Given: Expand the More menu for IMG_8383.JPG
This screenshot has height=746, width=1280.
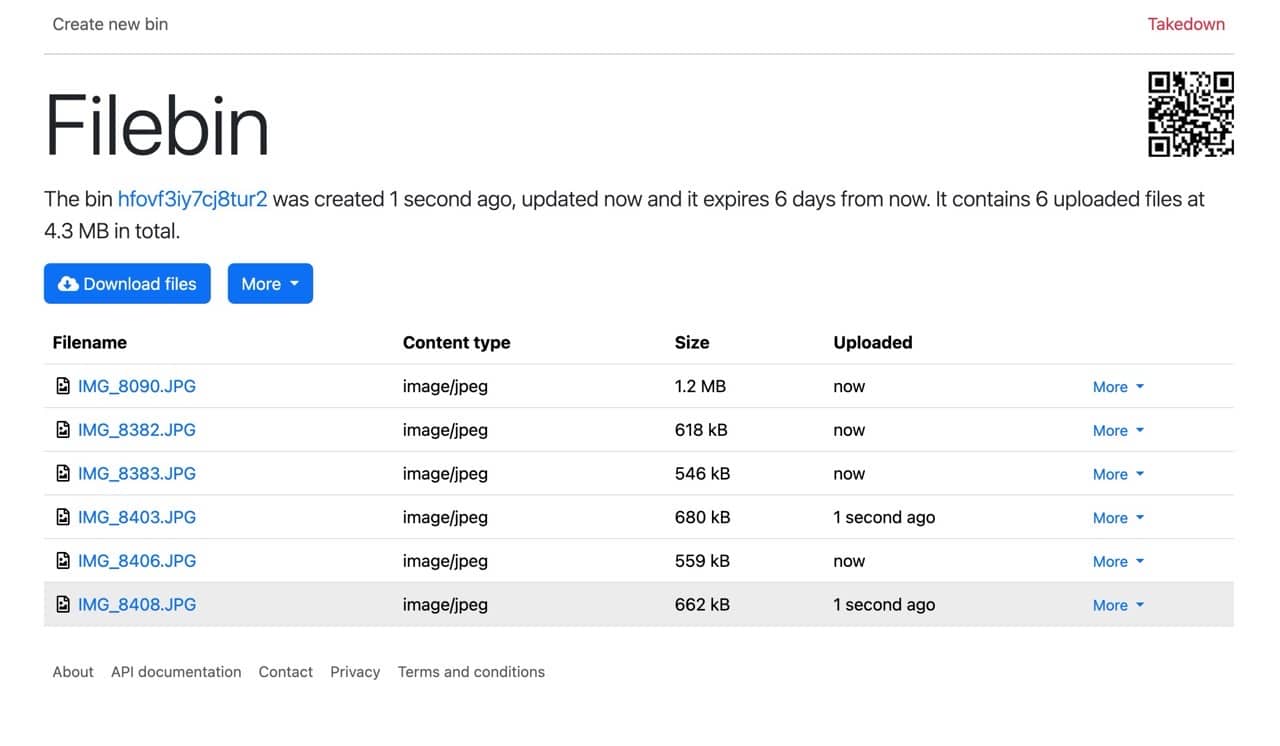Looking at the screenshot, I should tap(1118, 474).
